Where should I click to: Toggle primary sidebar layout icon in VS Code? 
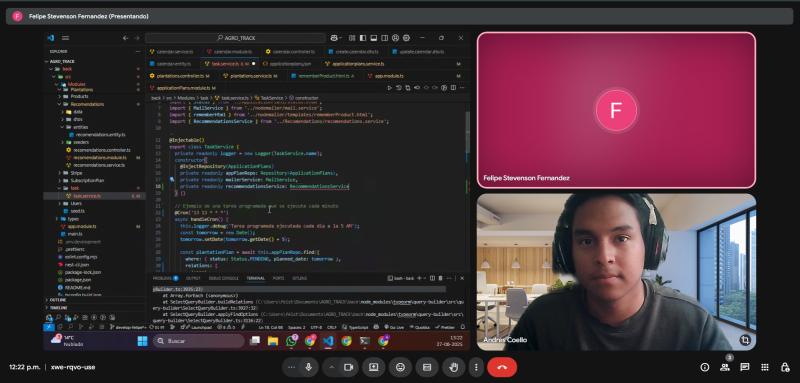pyautogui.click(x=363, y=38)
